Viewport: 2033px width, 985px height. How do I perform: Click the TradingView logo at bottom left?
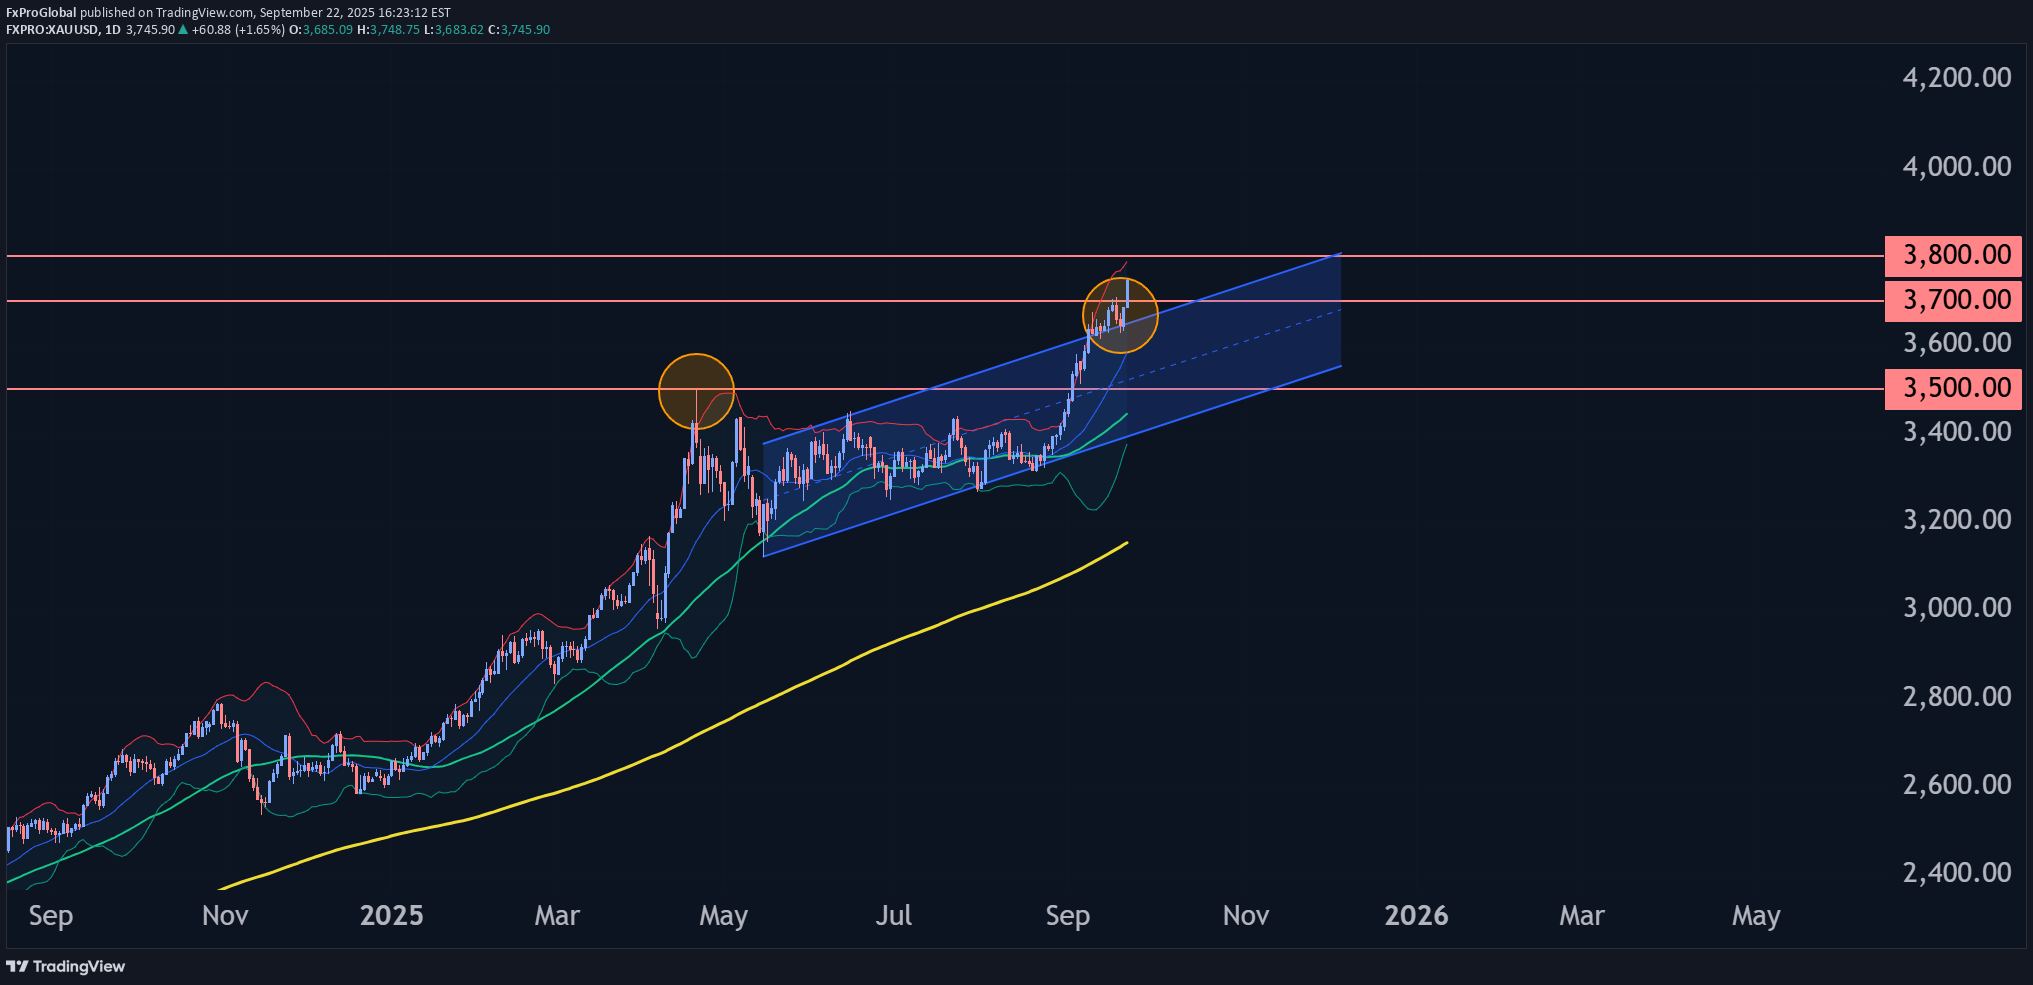point(66,966)
